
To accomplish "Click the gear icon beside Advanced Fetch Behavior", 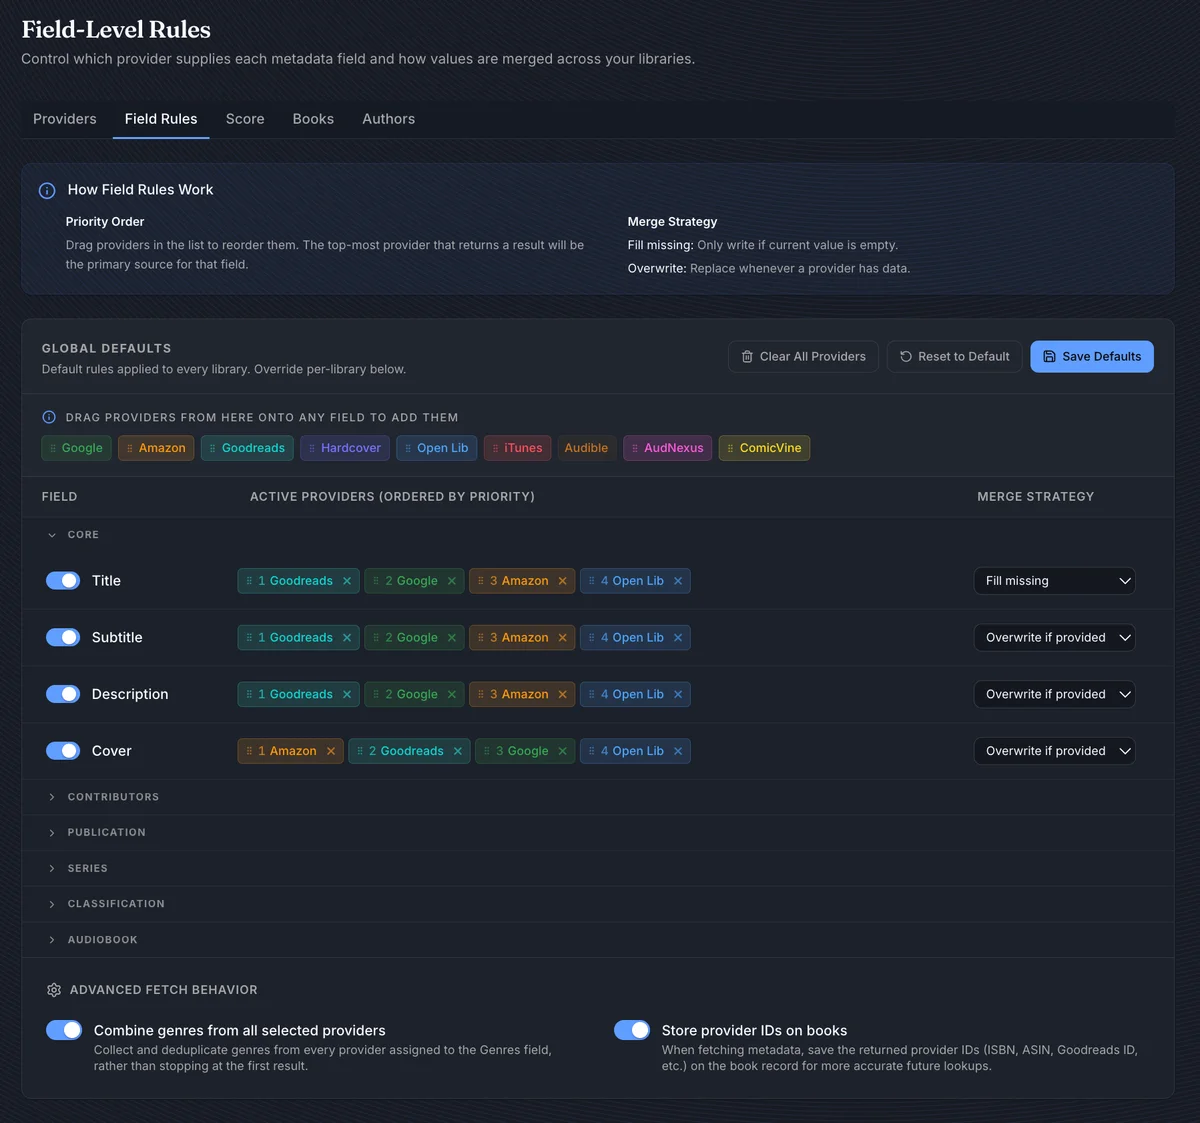I will (54, 990).
